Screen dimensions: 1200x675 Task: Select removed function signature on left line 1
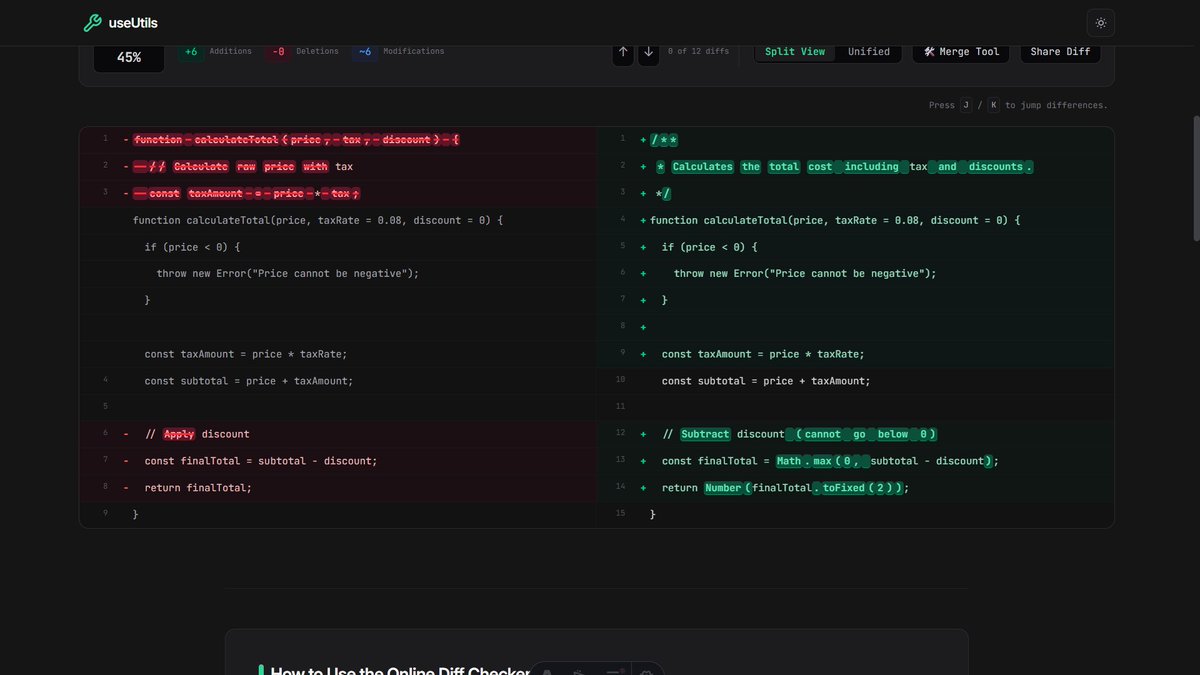tap(338, 140)
